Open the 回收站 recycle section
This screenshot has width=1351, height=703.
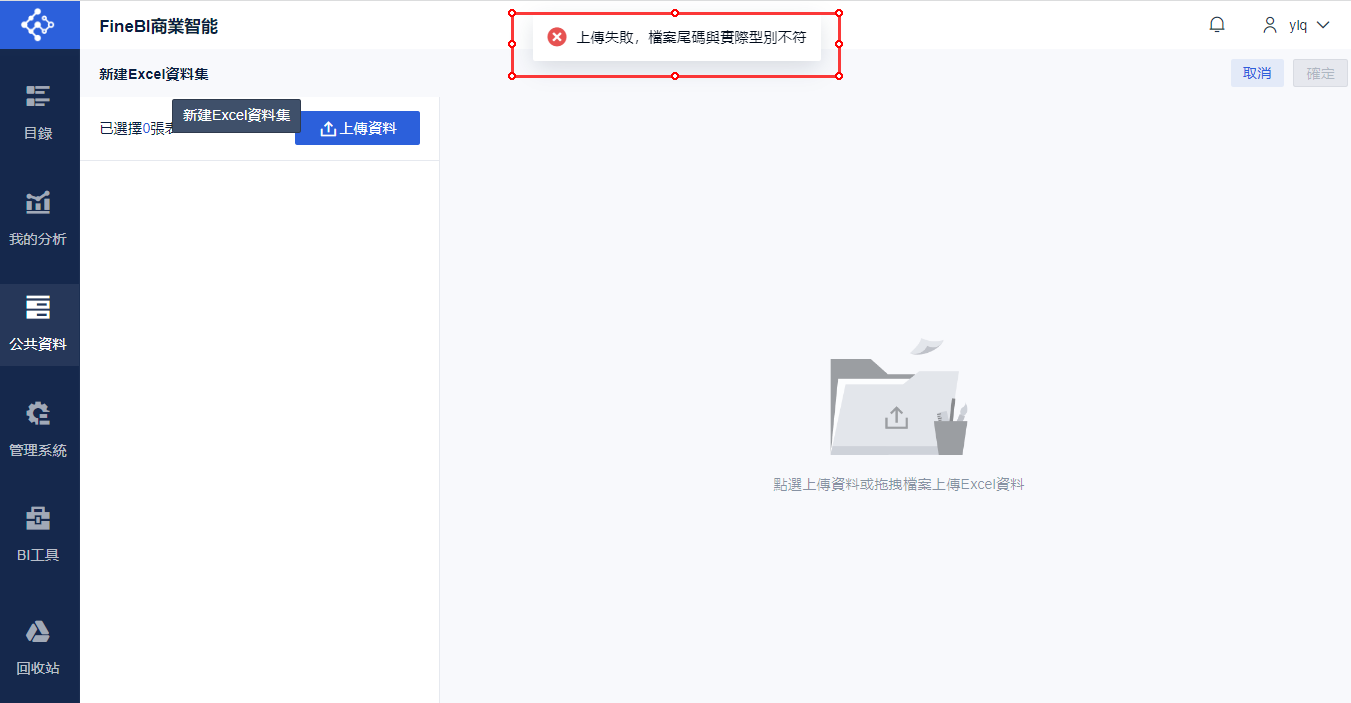point(39,648)
